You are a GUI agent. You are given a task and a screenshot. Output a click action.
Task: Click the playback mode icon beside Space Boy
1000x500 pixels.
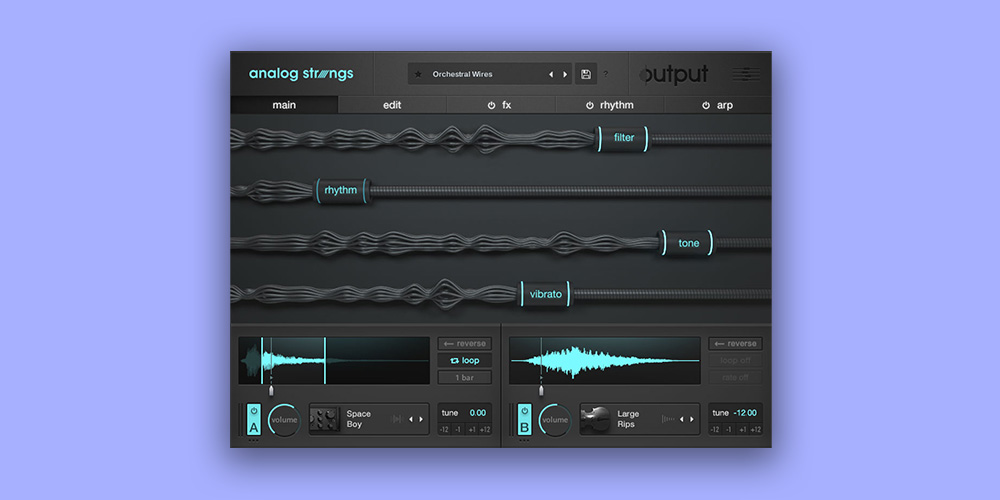[397, 419]
